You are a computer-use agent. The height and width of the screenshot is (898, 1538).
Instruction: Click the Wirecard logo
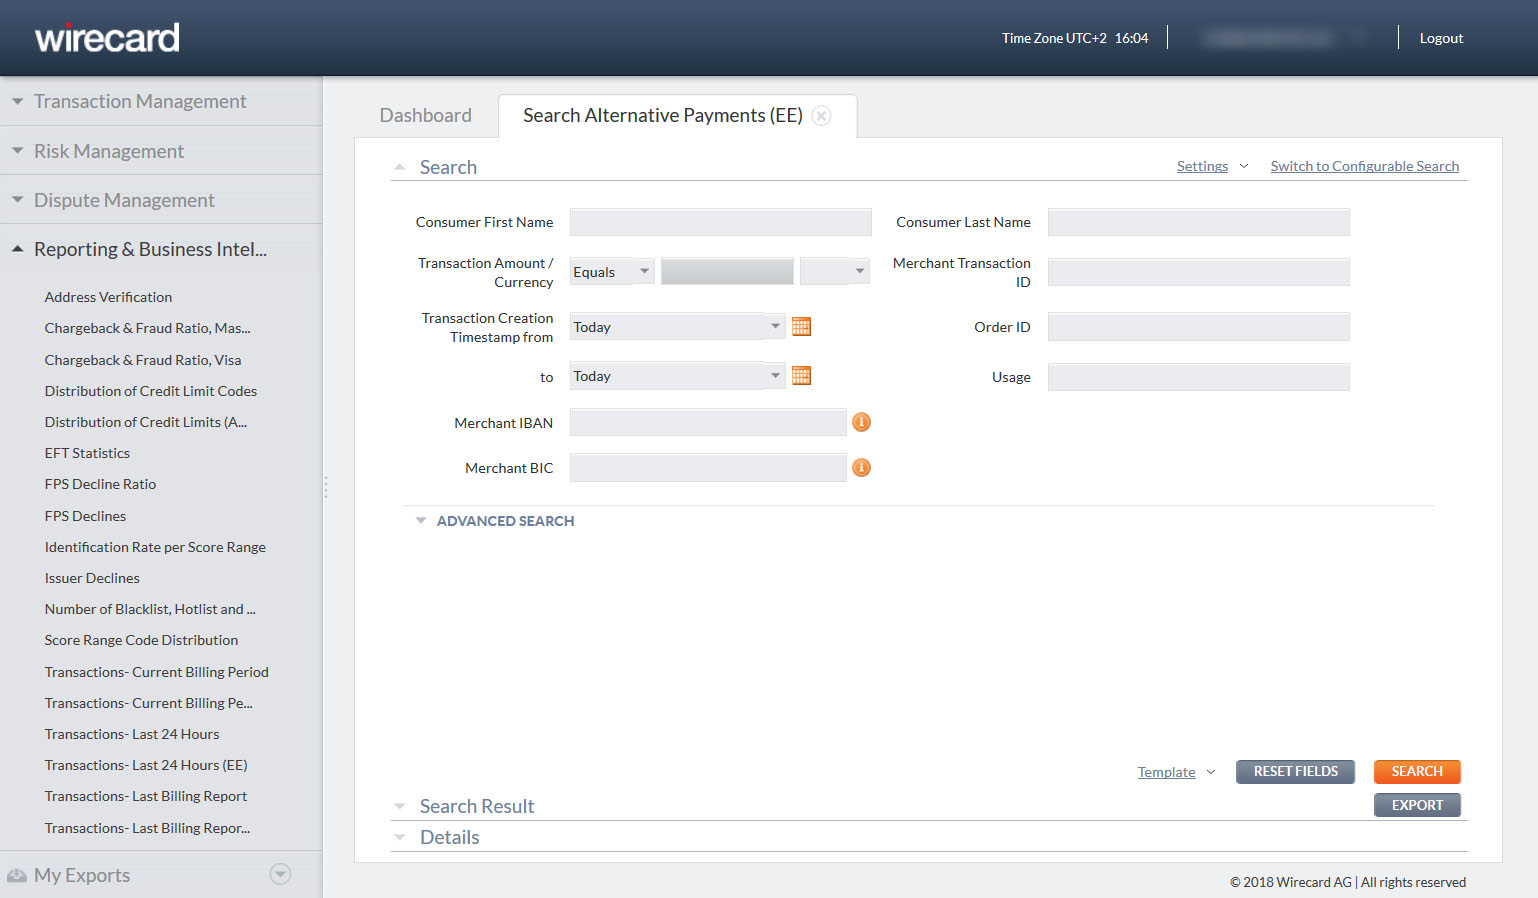click(x=107, y=37)
